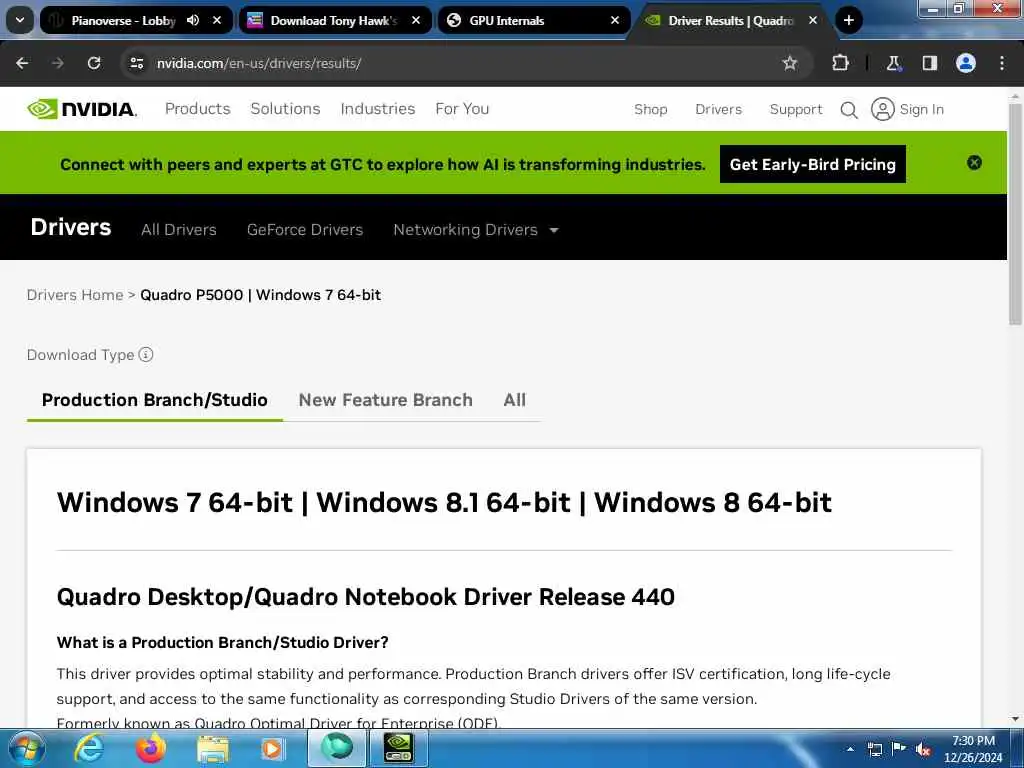Image resolution: width=1024 pixels, height=768 pixels.
Task: Dismiss the green GTC banner
Action: (974, 163)
